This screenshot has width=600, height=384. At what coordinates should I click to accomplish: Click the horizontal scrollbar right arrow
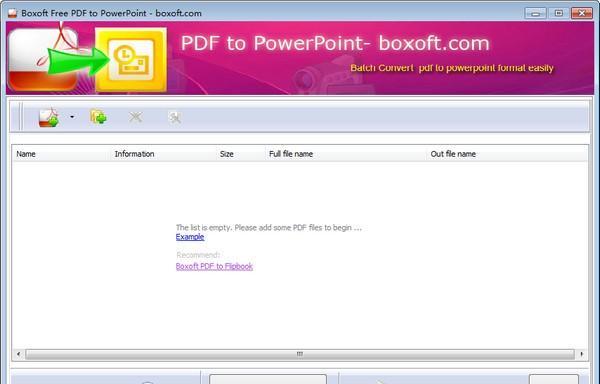582,354
